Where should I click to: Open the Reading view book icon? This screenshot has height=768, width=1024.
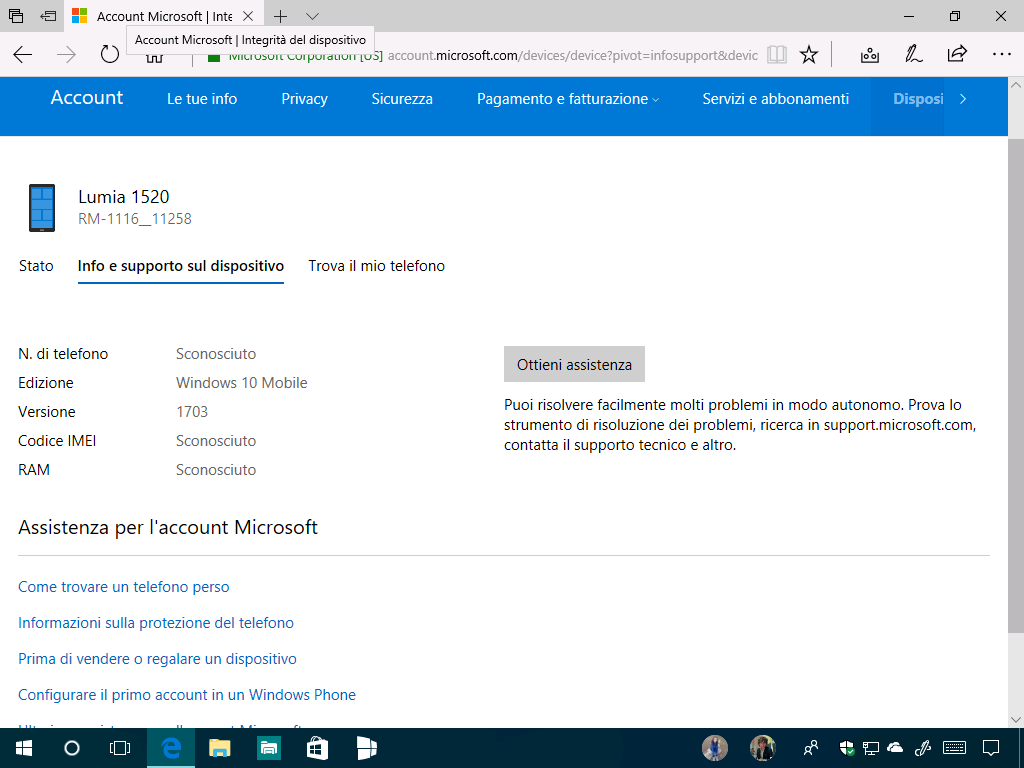pyautogui.click(x=776, y=55)
